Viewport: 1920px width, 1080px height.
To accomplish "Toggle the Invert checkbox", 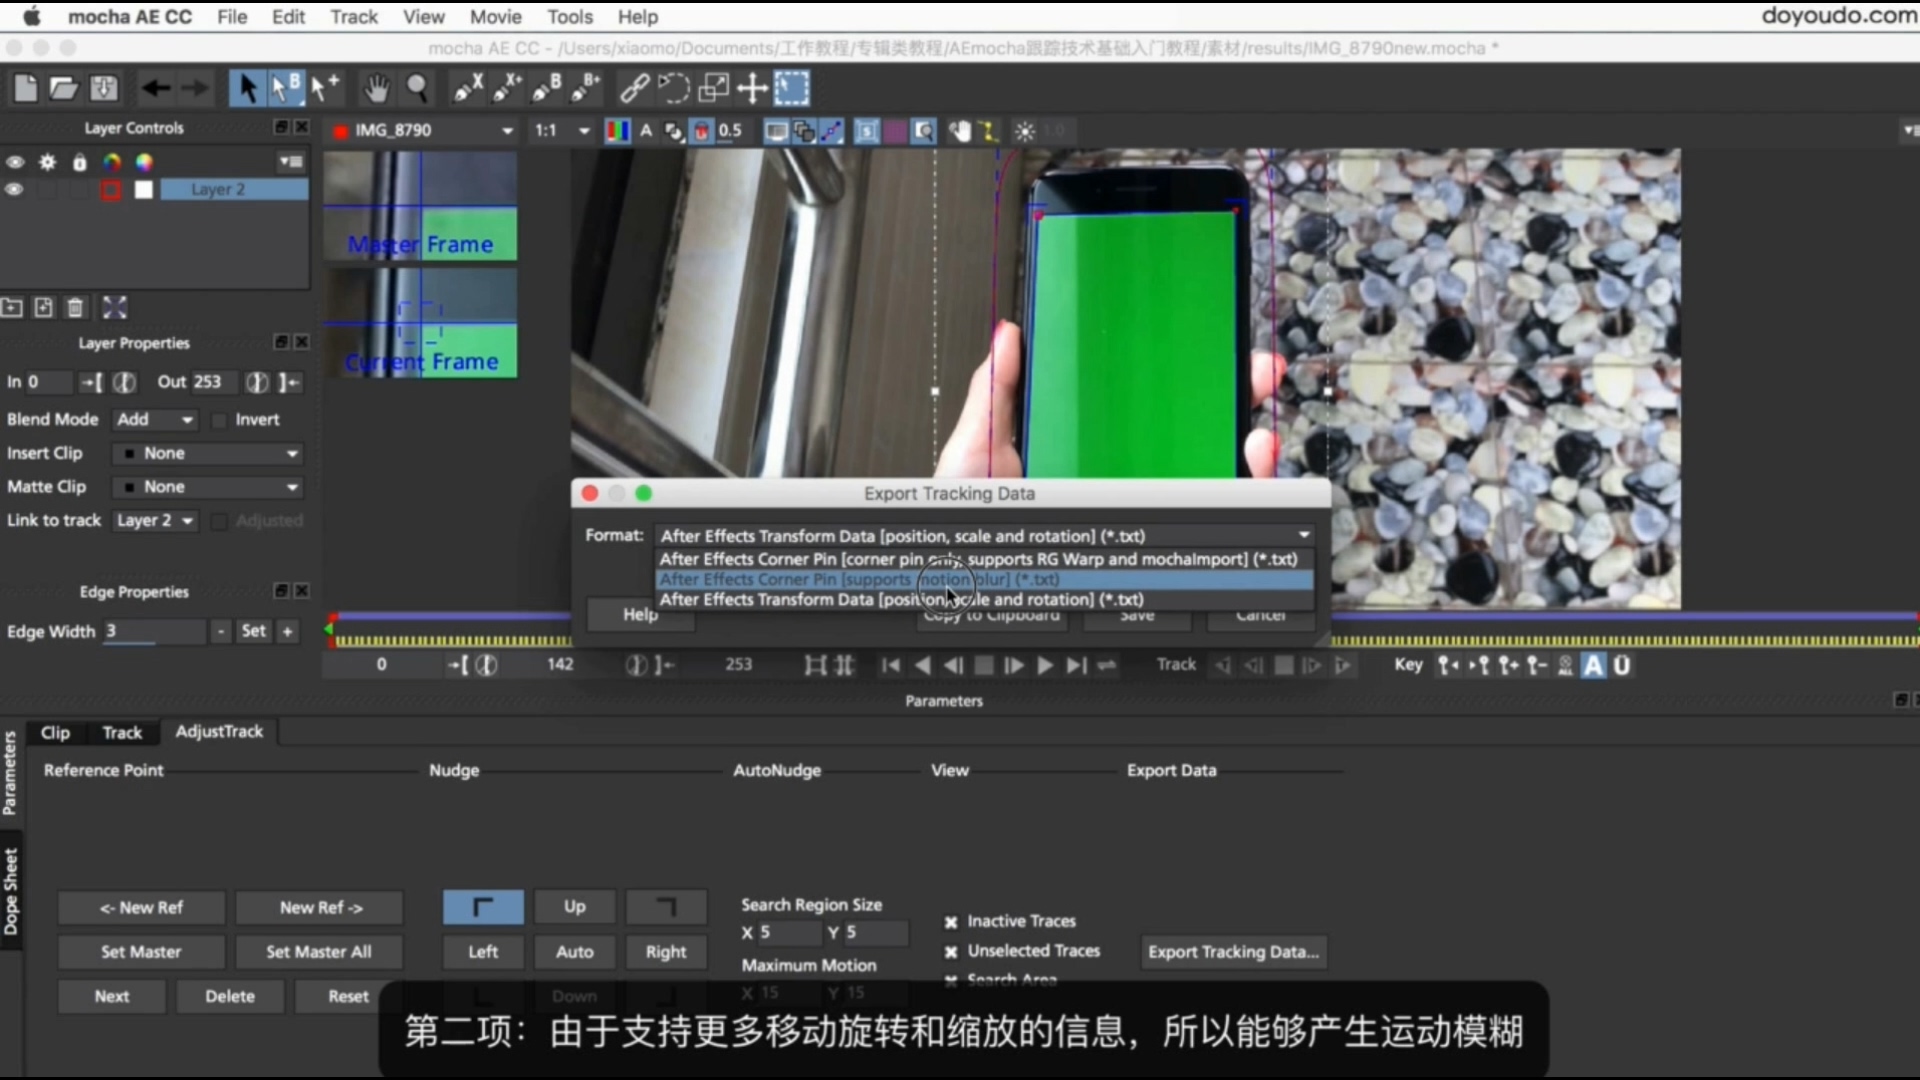I will pos(220,420).
